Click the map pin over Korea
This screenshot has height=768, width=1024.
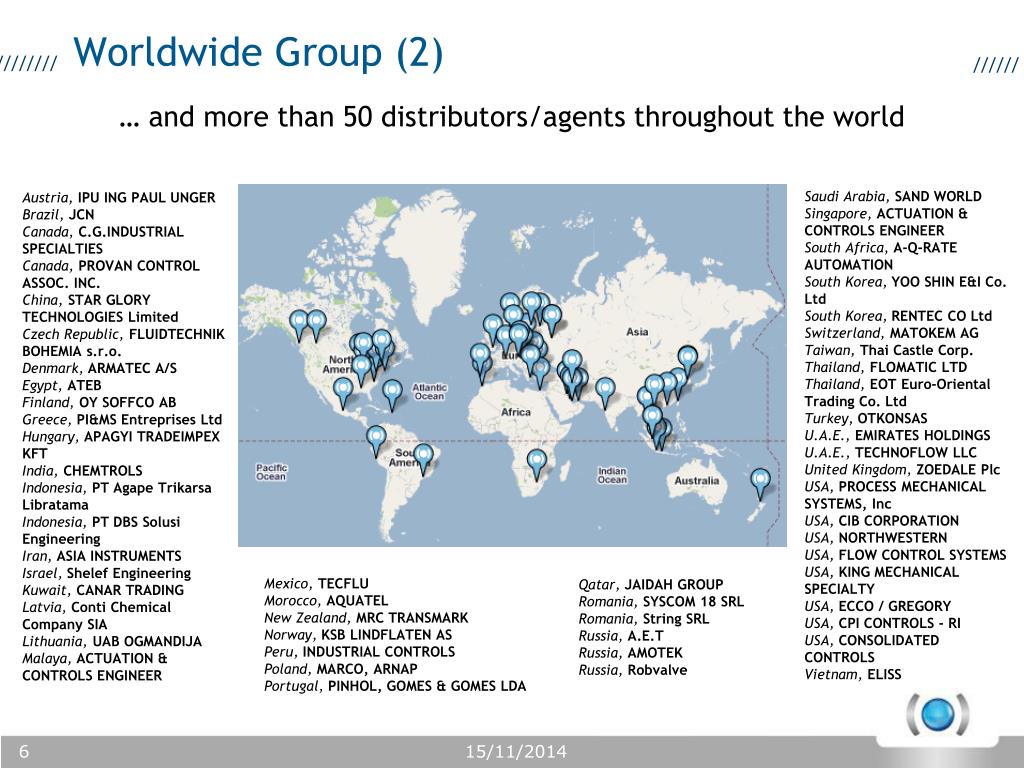click(688, 362)
